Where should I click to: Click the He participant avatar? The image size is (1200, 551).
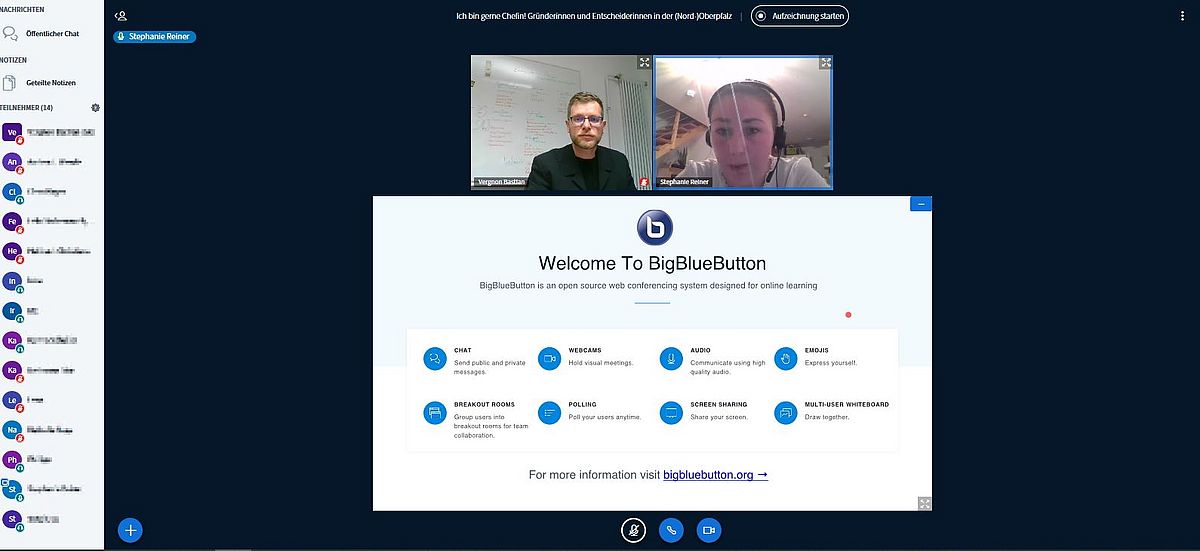point(12,251)
